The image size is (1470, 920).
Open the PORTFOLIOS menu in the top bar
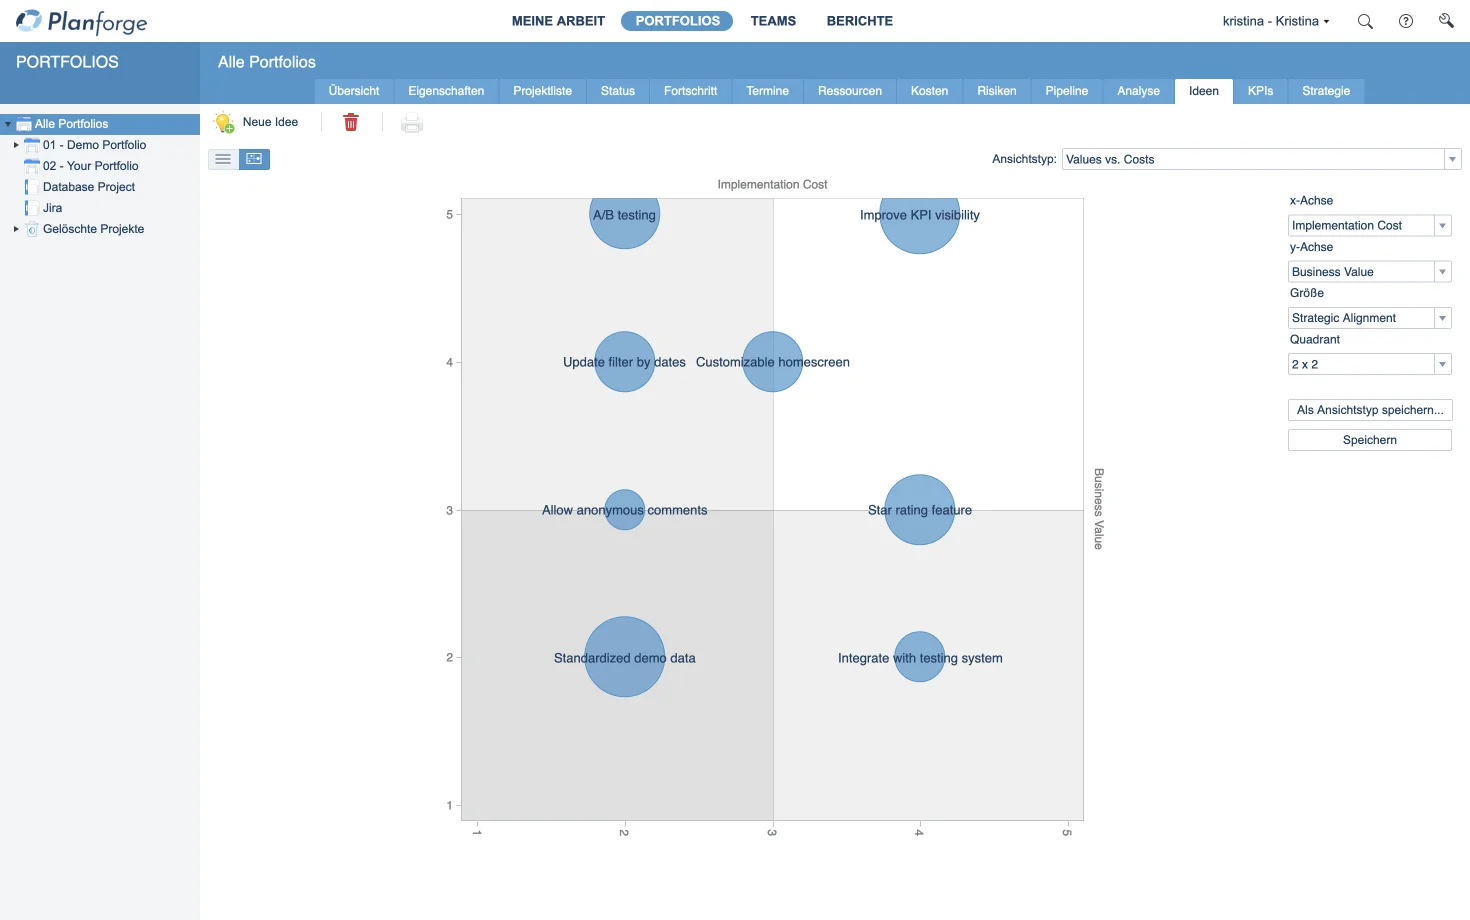tap(676, 20)
